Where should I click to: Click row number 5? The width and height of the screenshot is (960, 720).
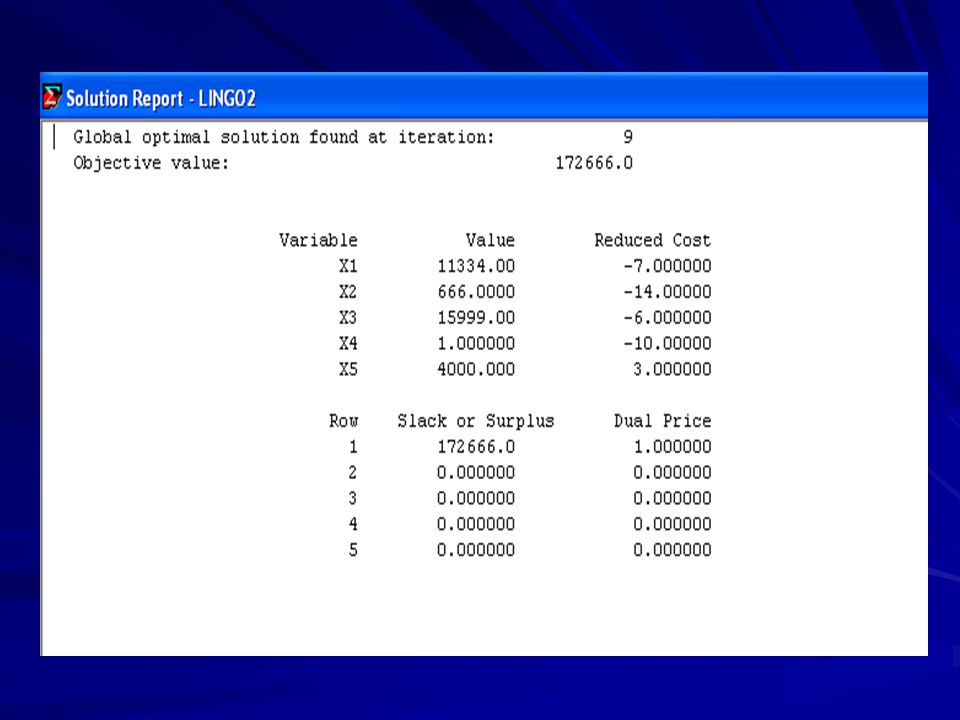click(353, 550)
